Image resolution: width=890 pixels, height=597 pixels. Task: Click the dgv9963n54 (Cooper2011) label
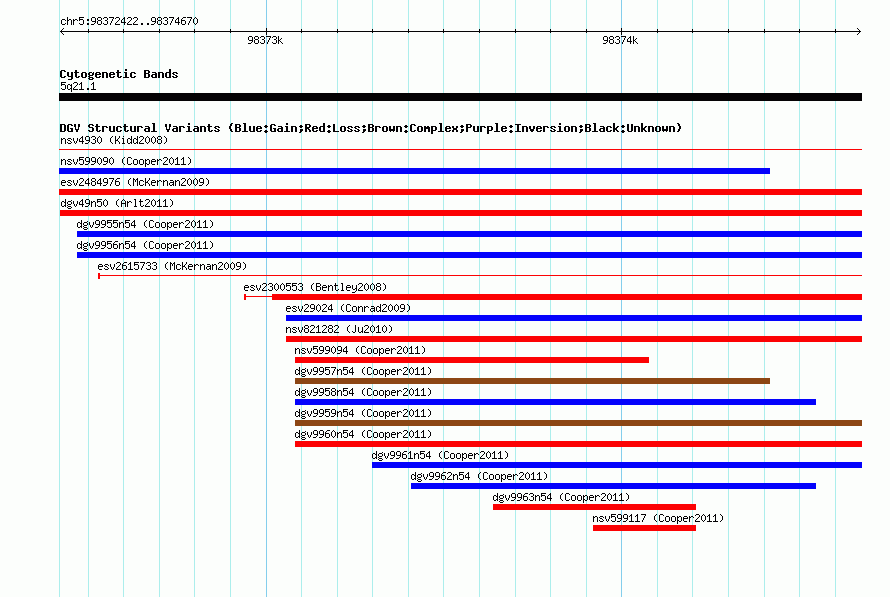coord(561,497)
